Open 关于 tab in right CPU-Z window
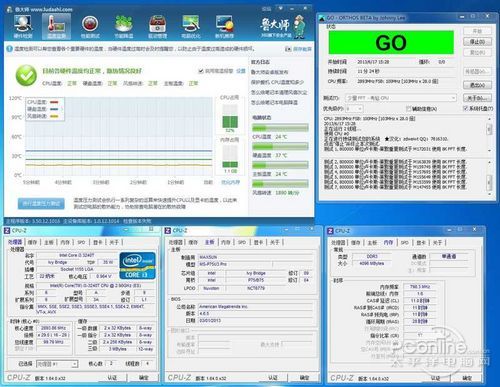The image size is (500, 387). point(437,243)
